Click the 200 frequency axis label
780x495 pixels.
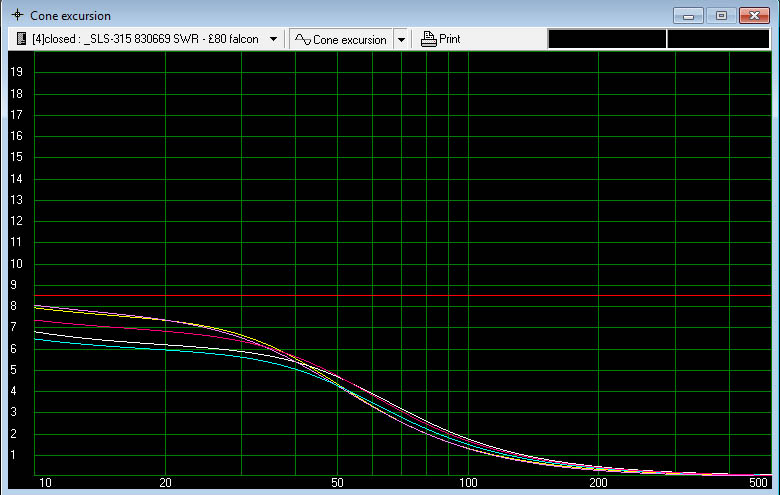pyautogui.click(x=598, y=483)
